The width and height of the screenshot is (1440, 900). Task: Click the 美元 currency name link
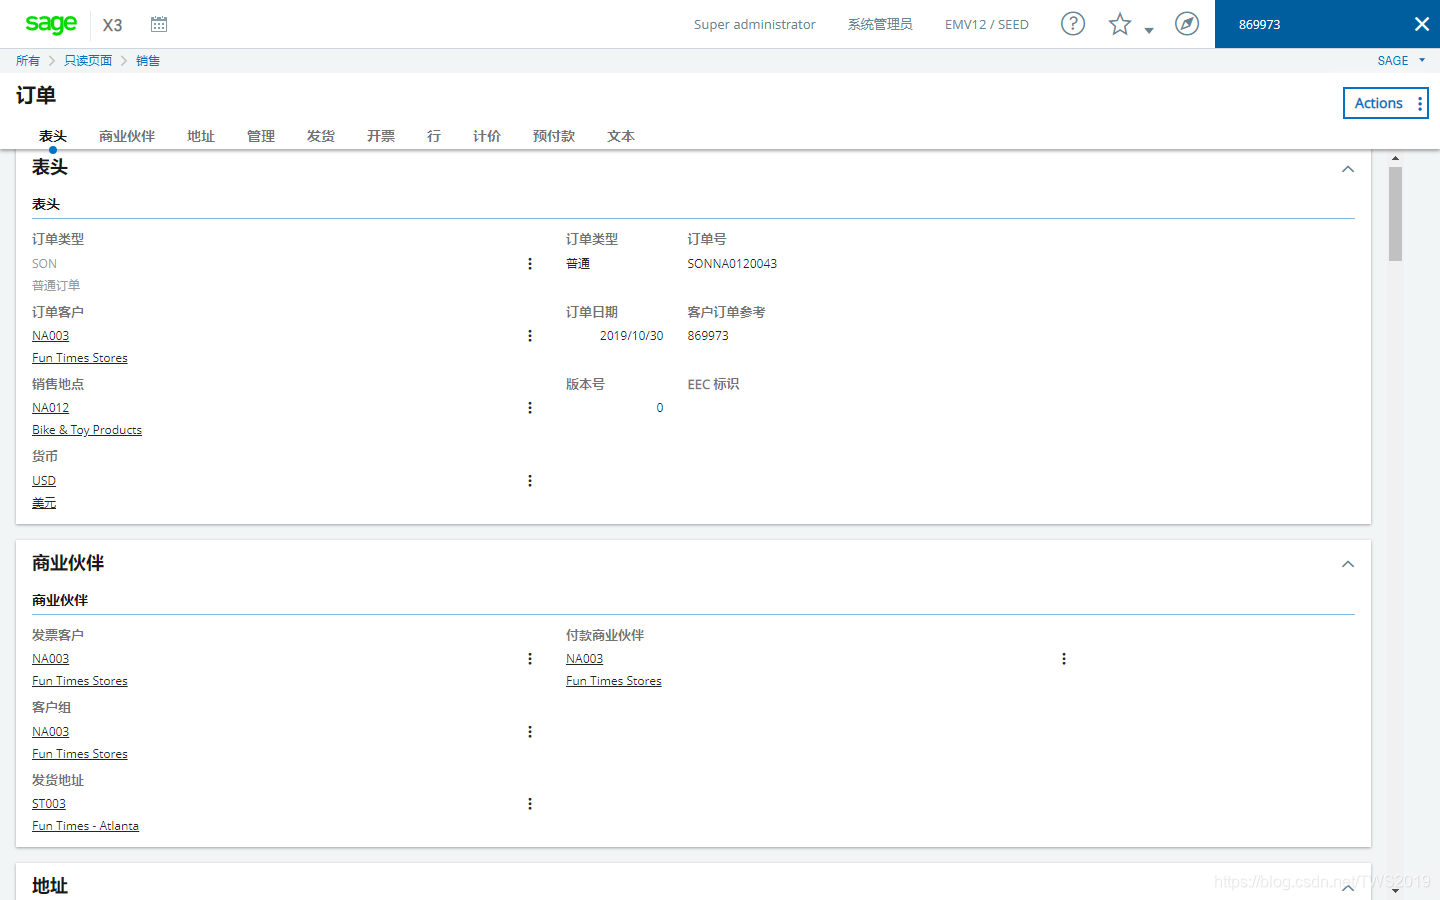pyautogui.click(x=44, y=503)
